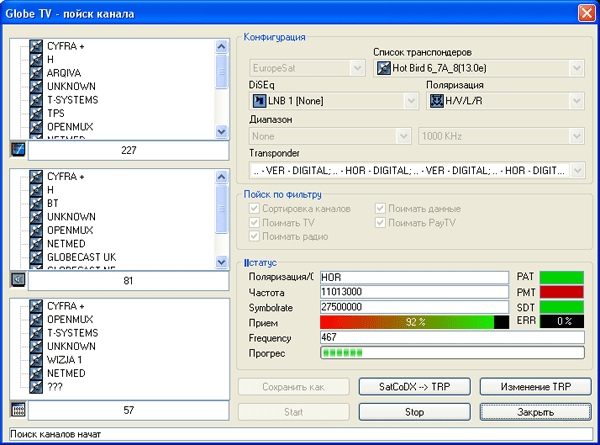Screen dimensions: 600x445
Task: Select NETMED in the data channel list
Action: [x=66, y=373]
